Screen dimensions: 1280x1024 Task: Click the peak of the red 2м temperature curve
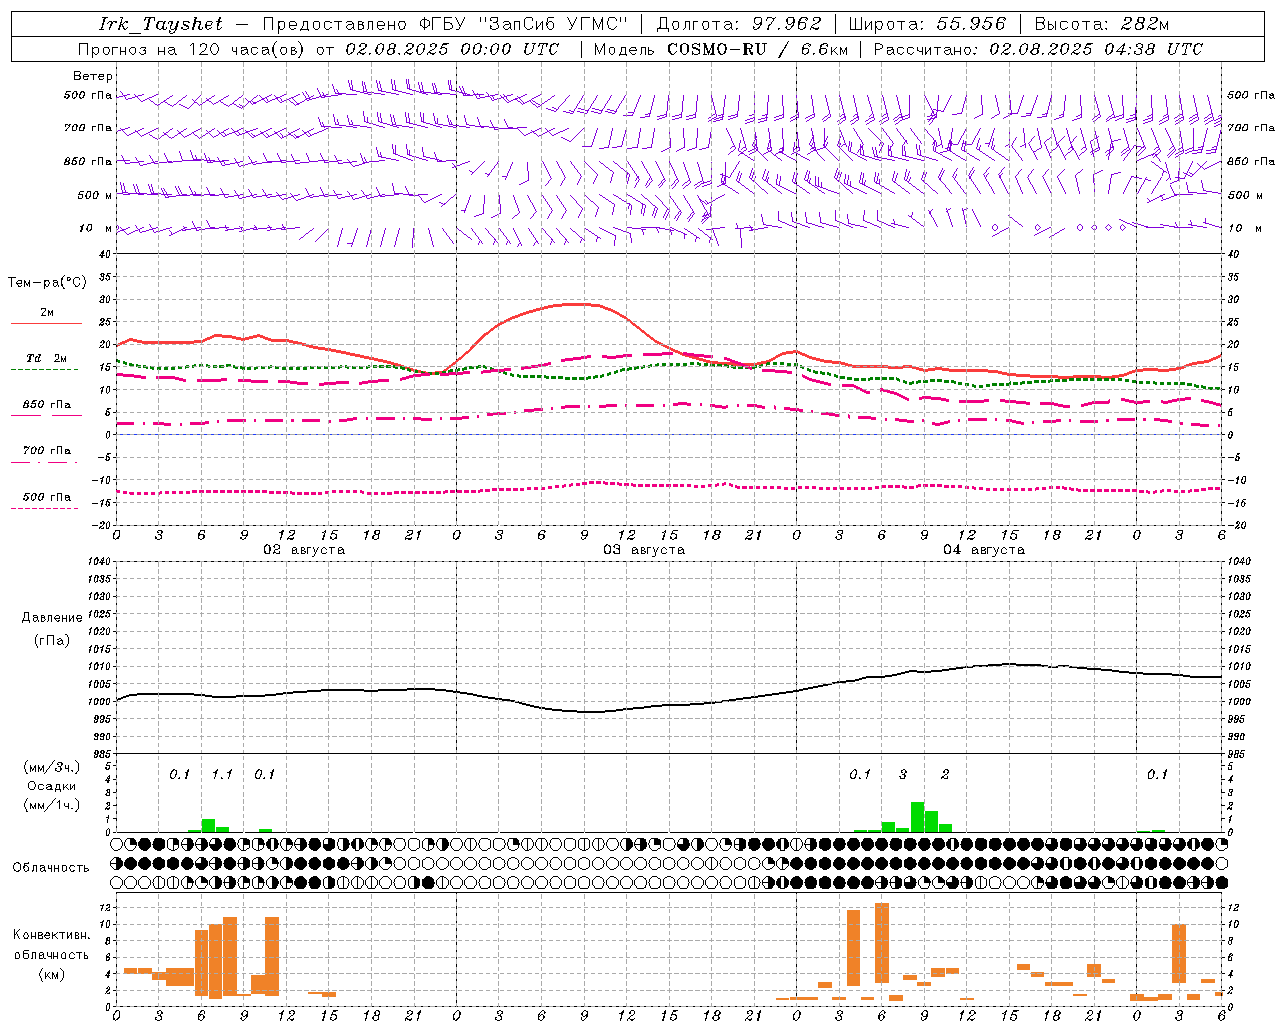pos(576,304)
